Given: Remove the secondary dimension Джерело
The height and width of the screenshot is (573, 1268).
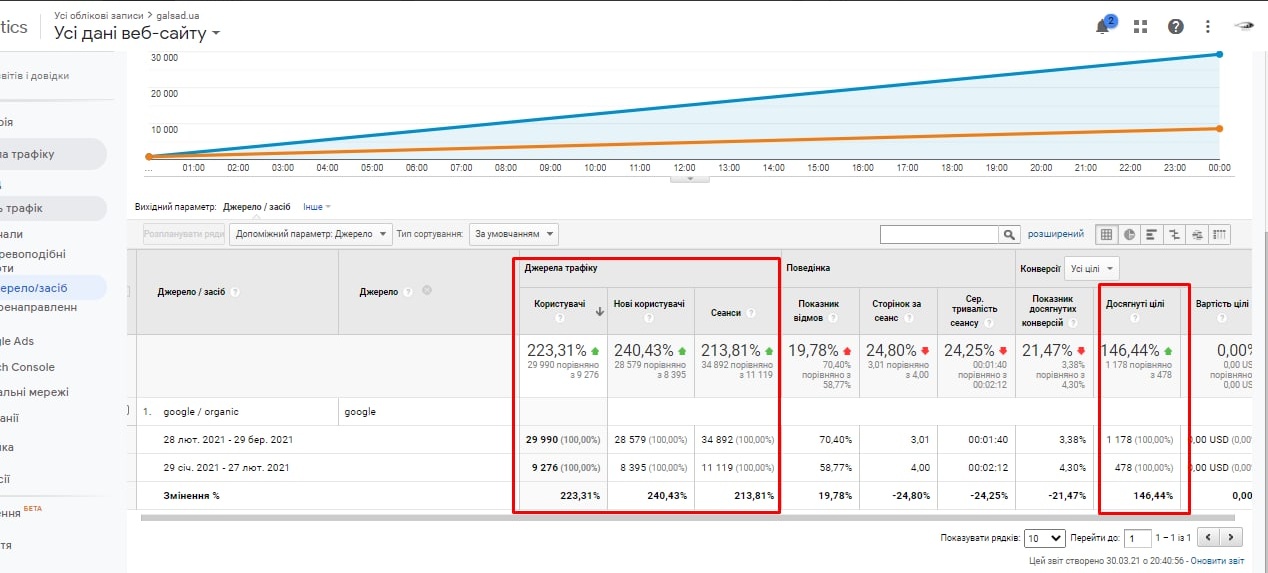Looking at the screenshot, I should point(427,291).
